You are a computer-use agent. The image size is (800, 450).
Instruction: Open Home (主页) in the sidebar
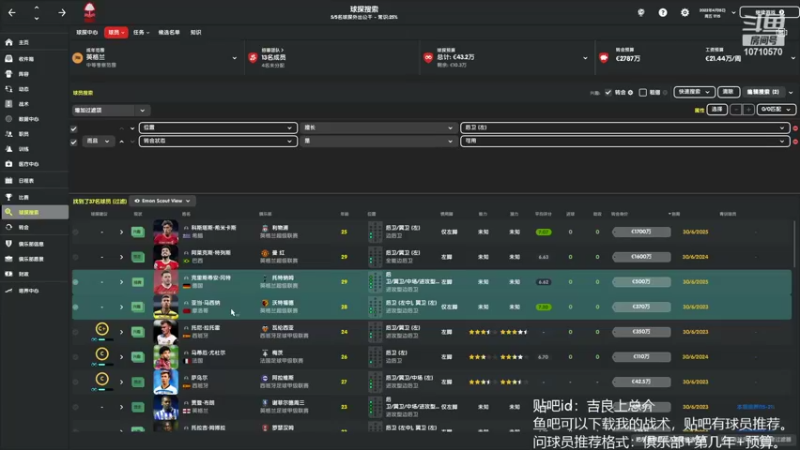[x=34, y=42]
